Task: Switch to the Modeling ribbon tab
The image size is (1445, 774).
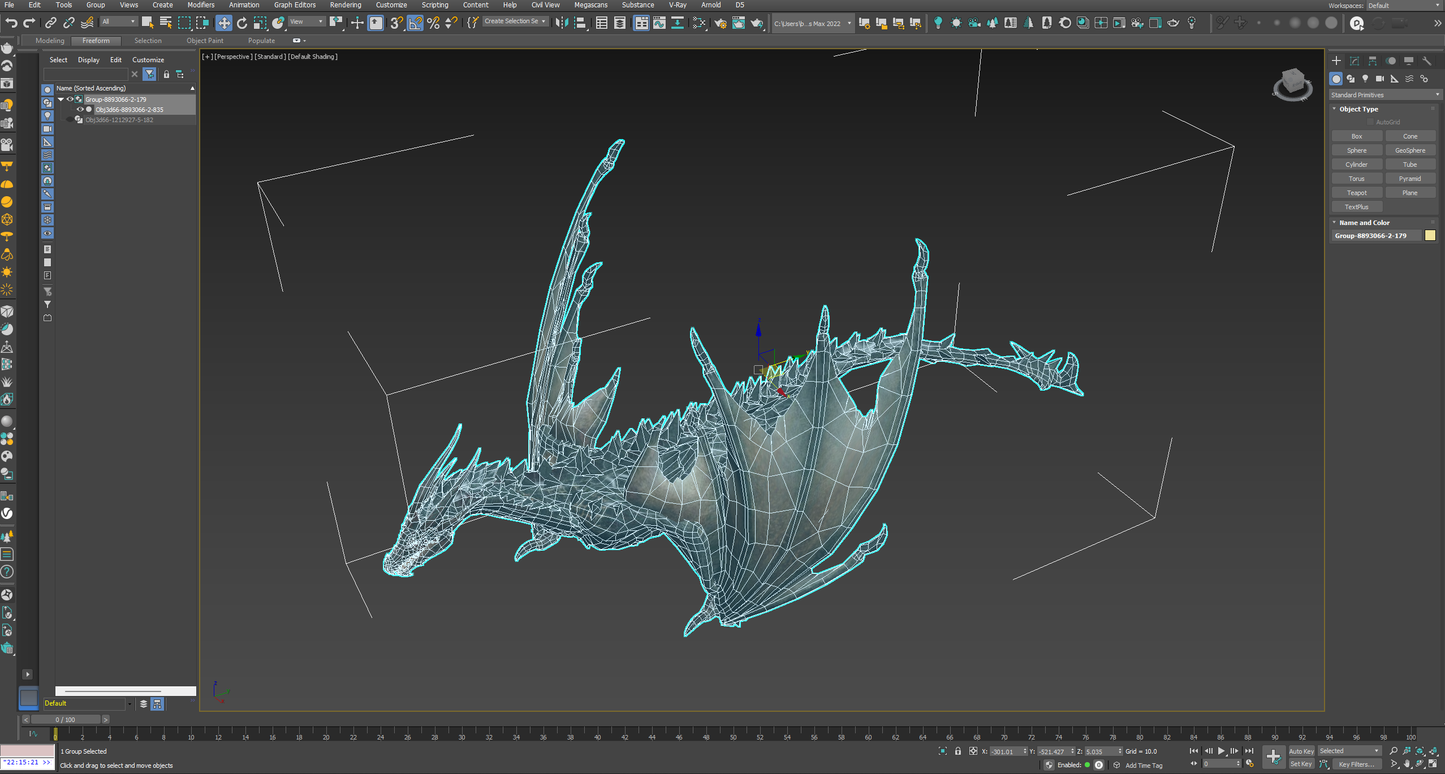Action: pos(50,41)
